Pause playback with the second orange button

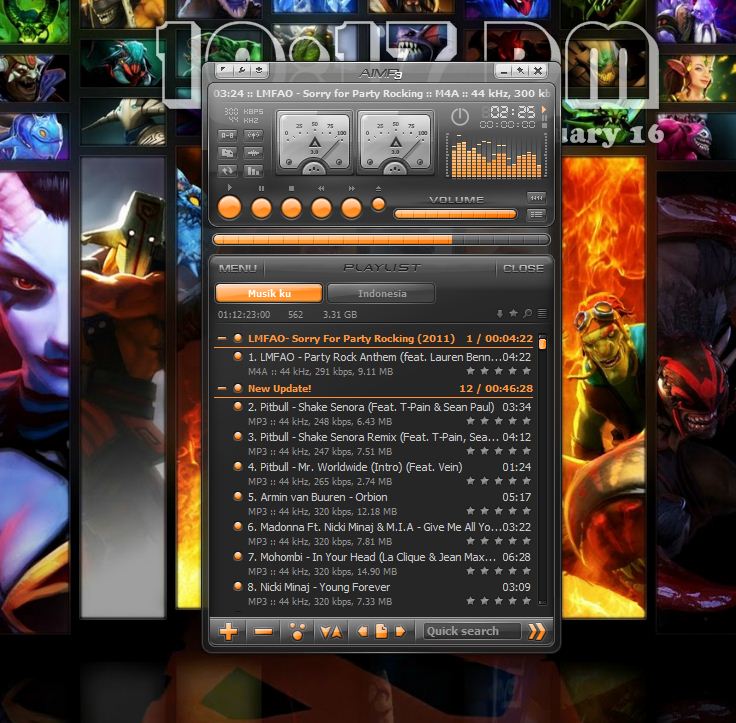click(261, 208)
